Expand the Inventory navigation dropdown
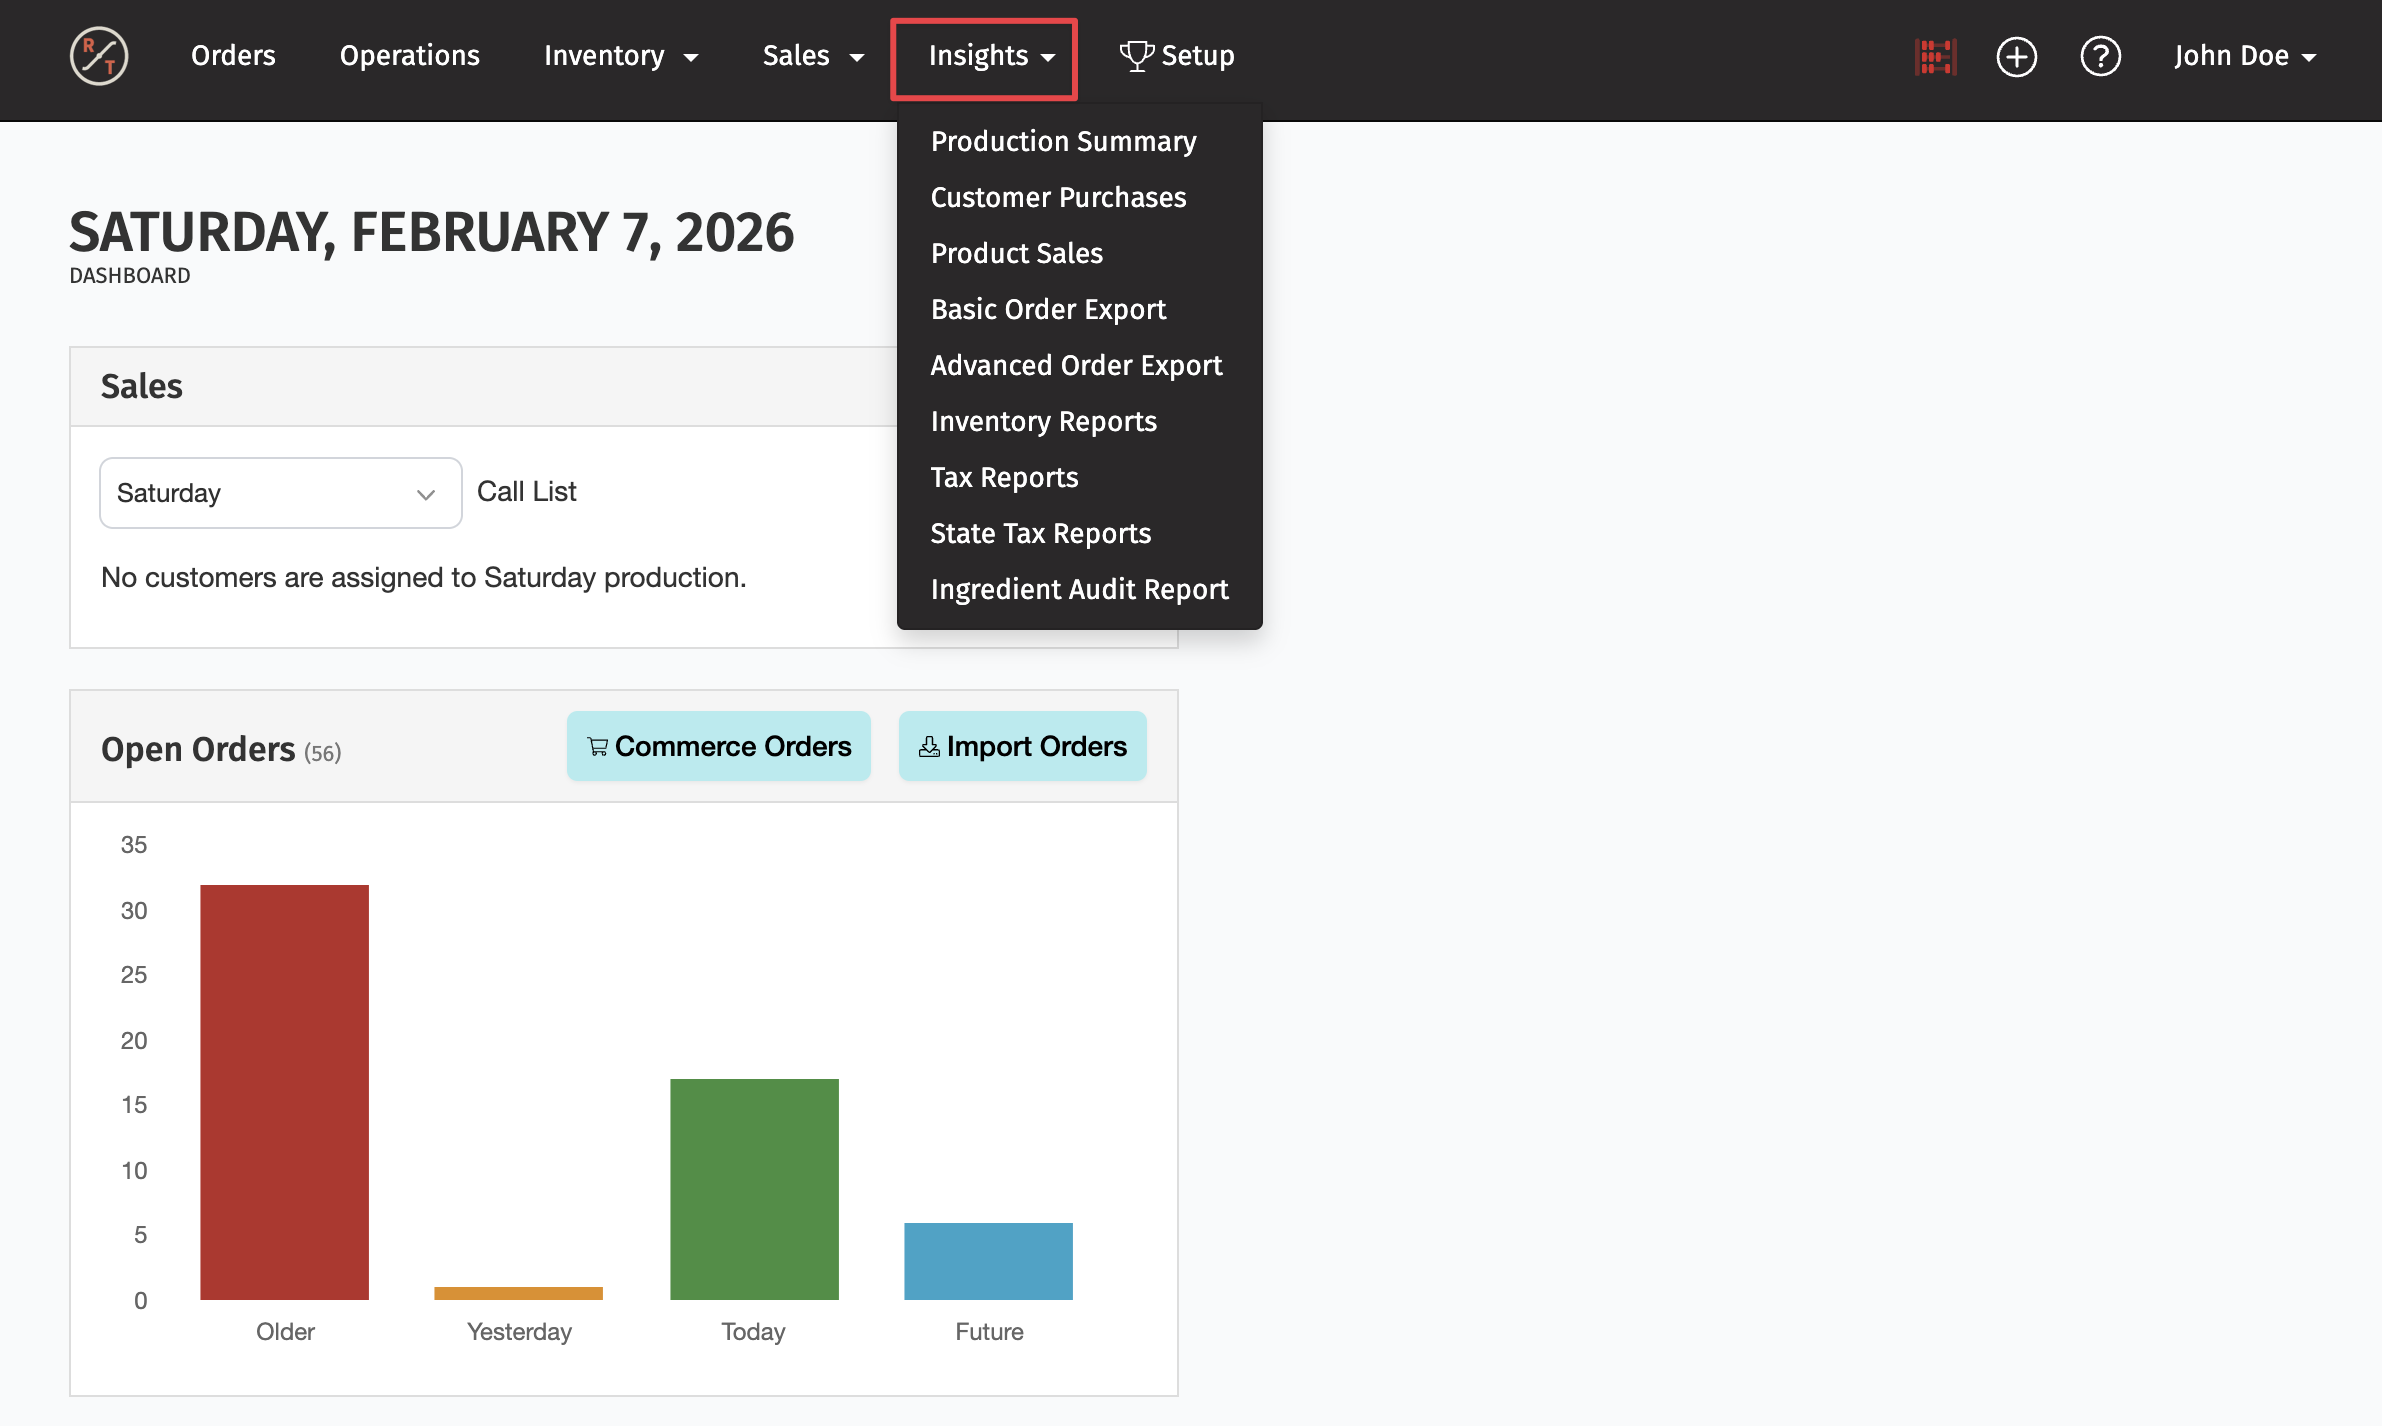Image resolution: width=2382 pixels, height=1426 pixels. pyautogui.click(x=620, y=56)
